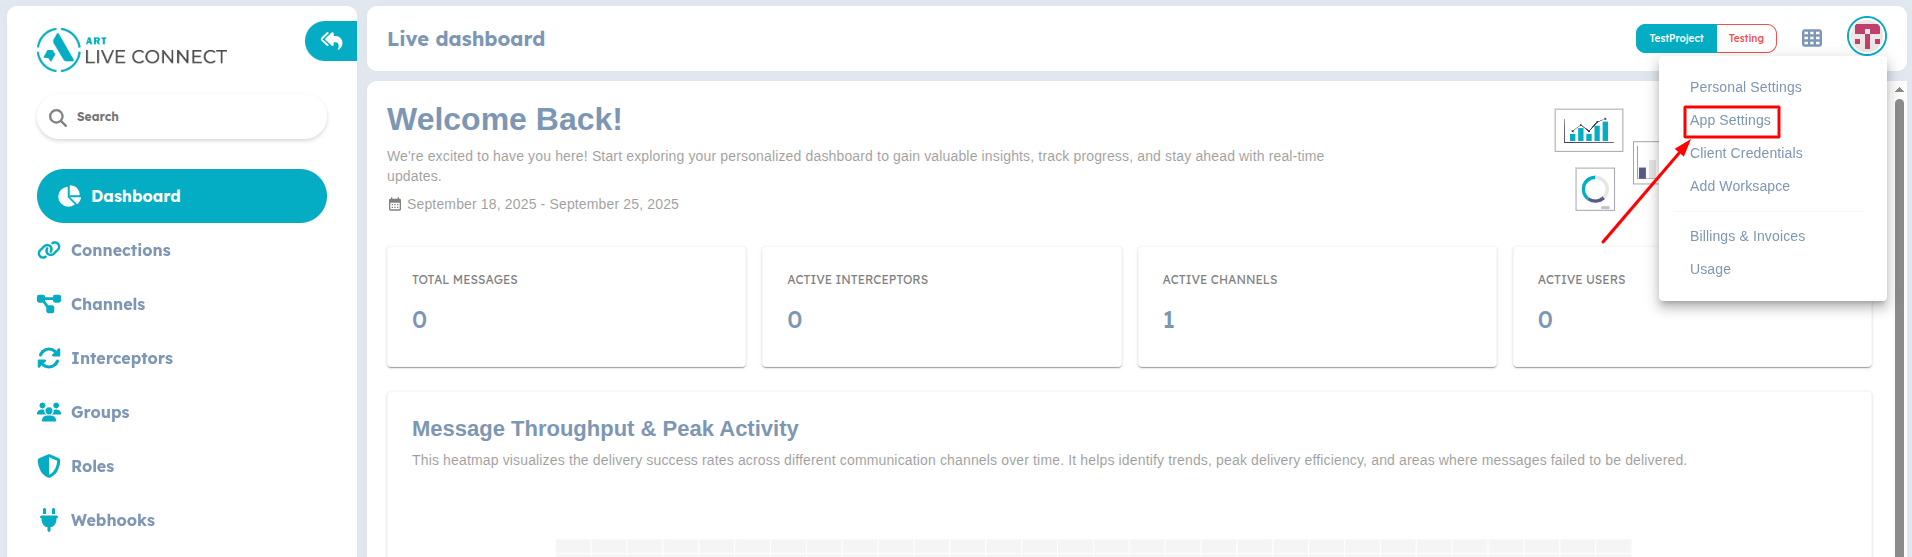The image size is (1912, 557).
Task: Click the Total Messages card
Action: coord(566,307)
